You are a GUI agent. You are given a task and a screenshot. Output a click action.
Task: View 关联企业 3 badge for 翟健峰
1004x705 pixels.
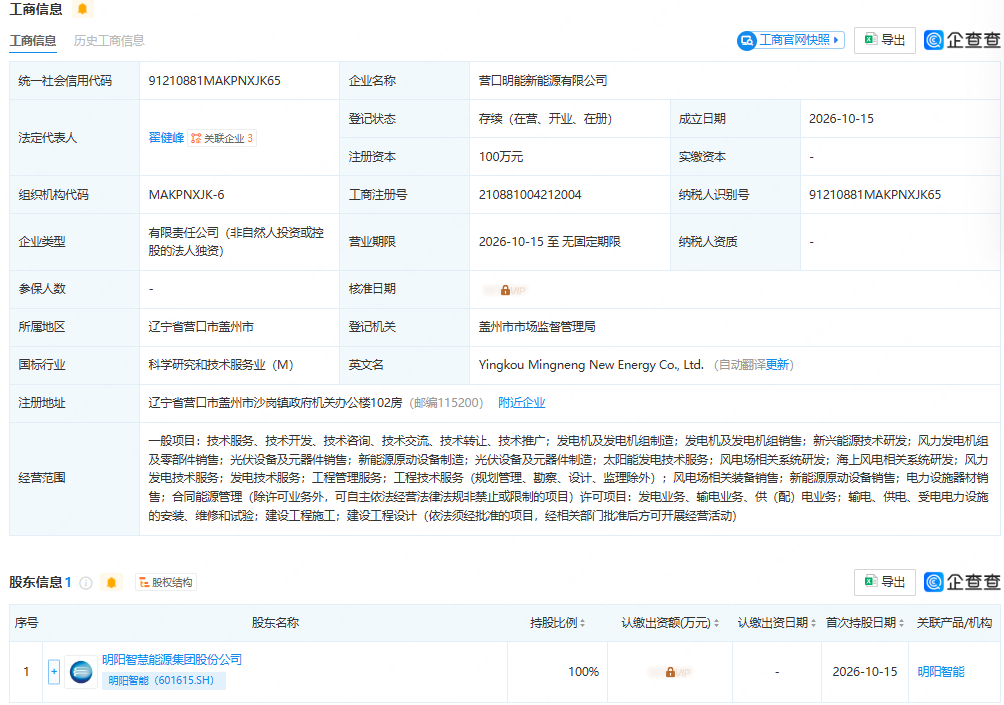coord(222,138)
